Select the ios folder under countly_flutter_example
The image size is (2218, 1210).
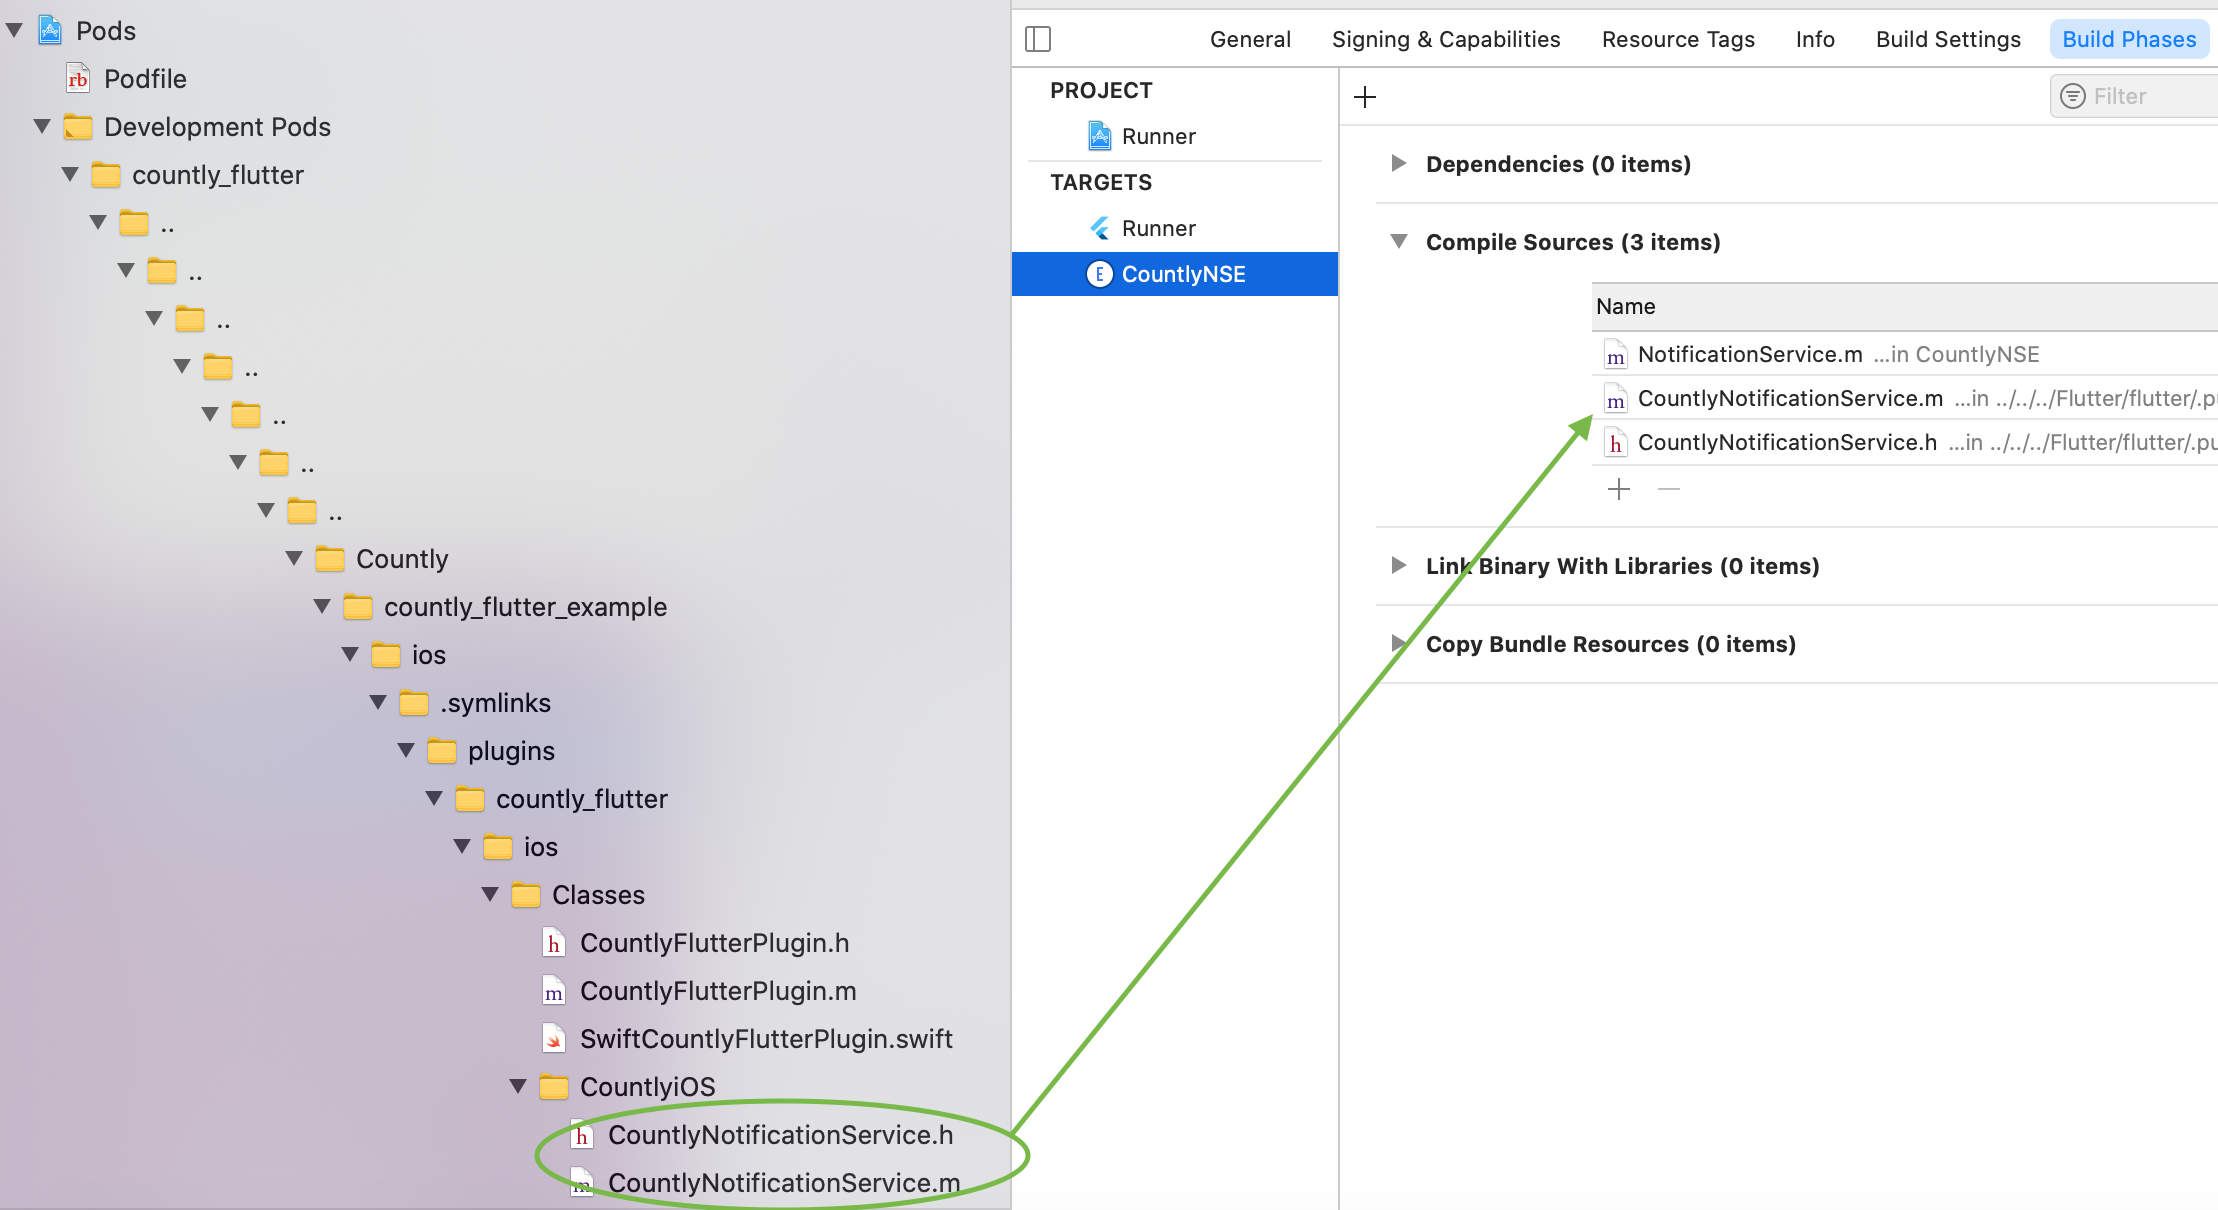coord(429,655)
